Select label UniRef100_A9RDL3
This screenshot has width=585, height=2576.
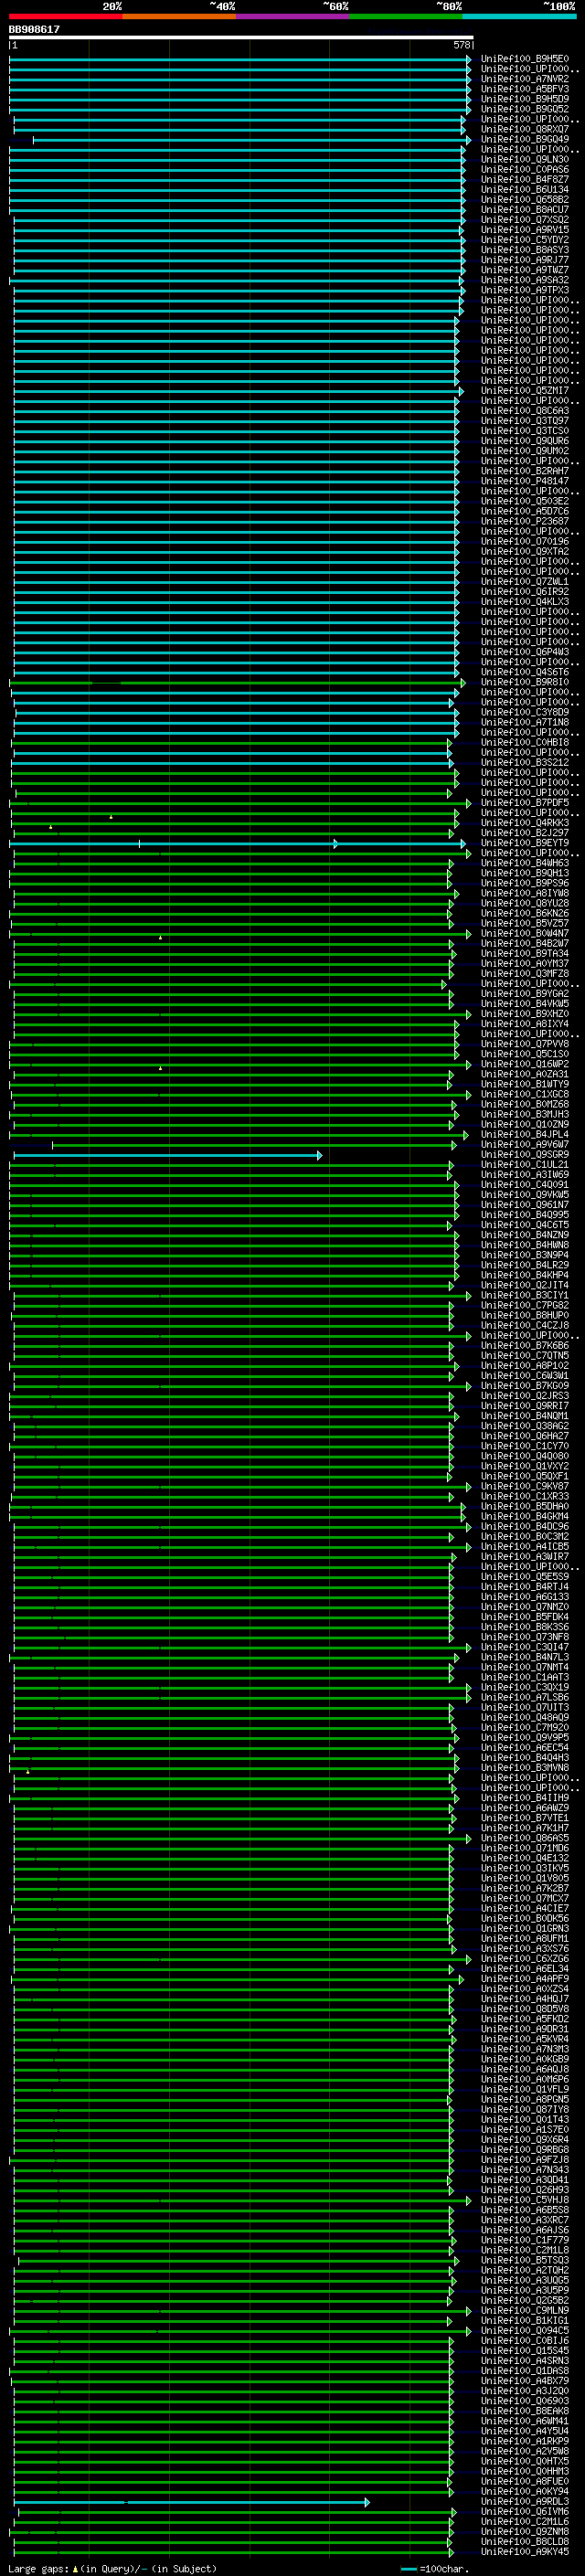pos(524,2502)
